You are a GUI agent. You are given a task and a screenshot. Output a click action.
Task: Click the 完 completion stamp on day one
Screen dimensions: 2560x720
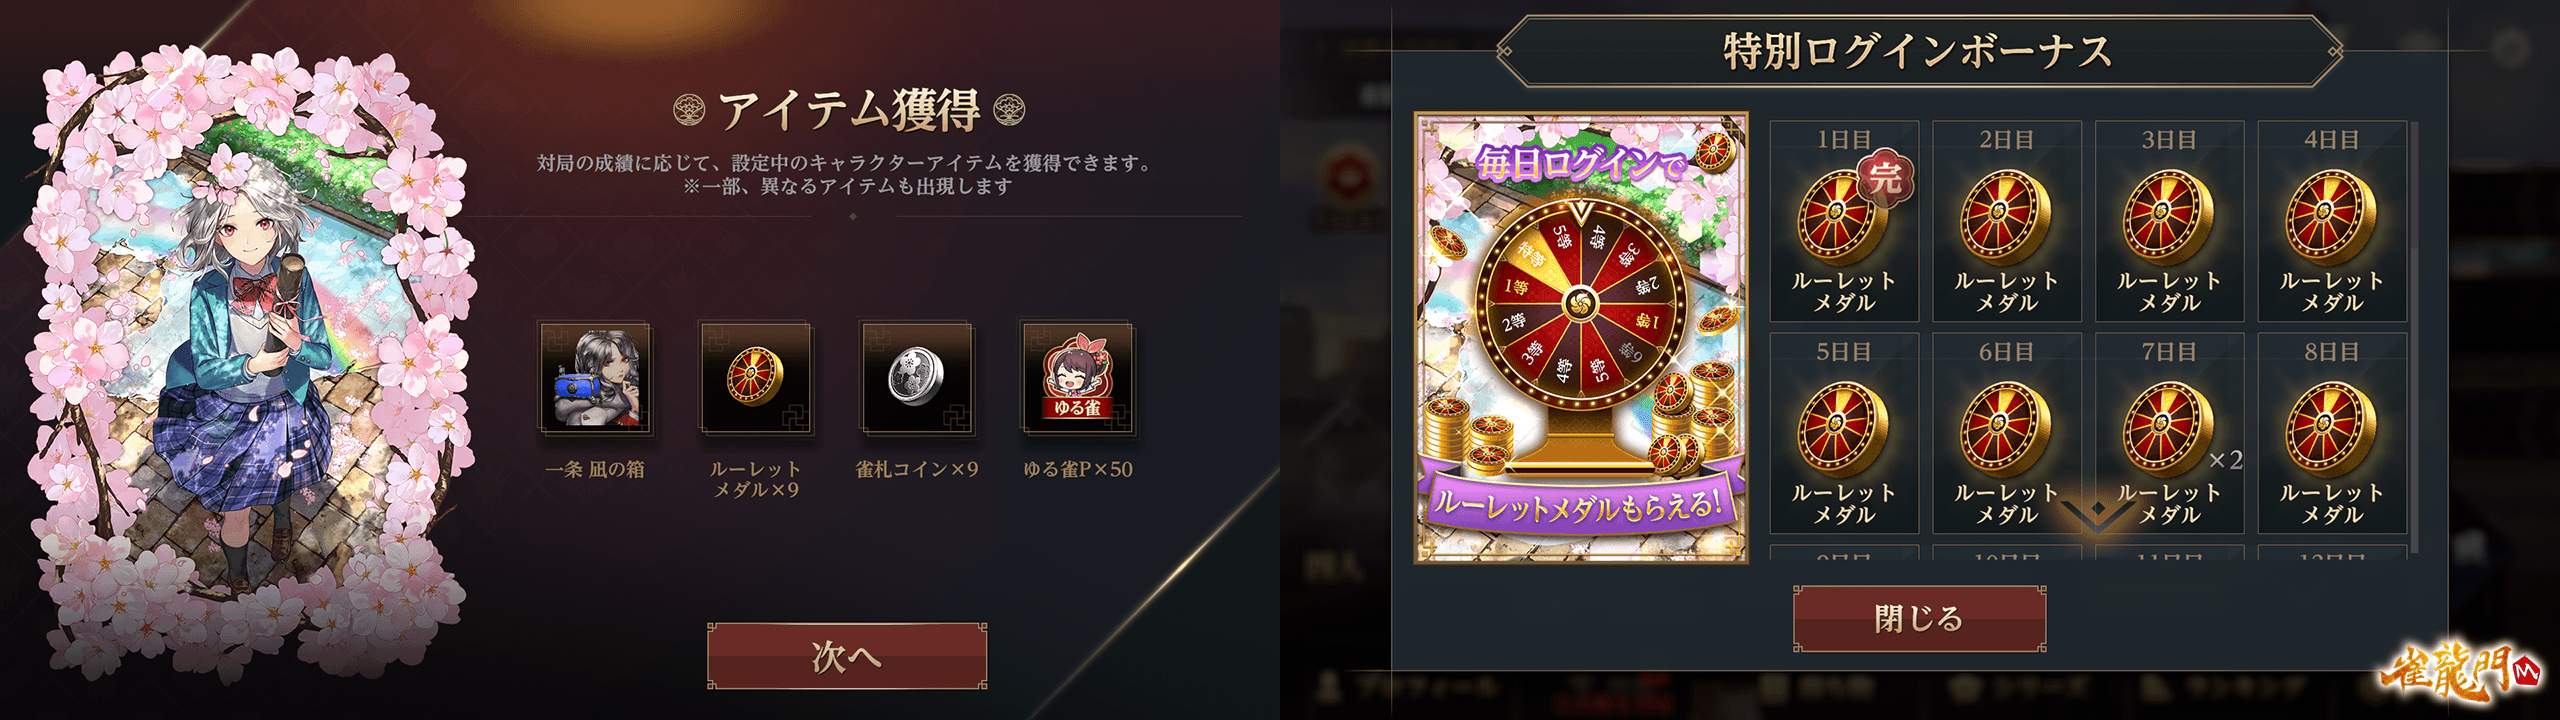click(x=1886, y=179)
